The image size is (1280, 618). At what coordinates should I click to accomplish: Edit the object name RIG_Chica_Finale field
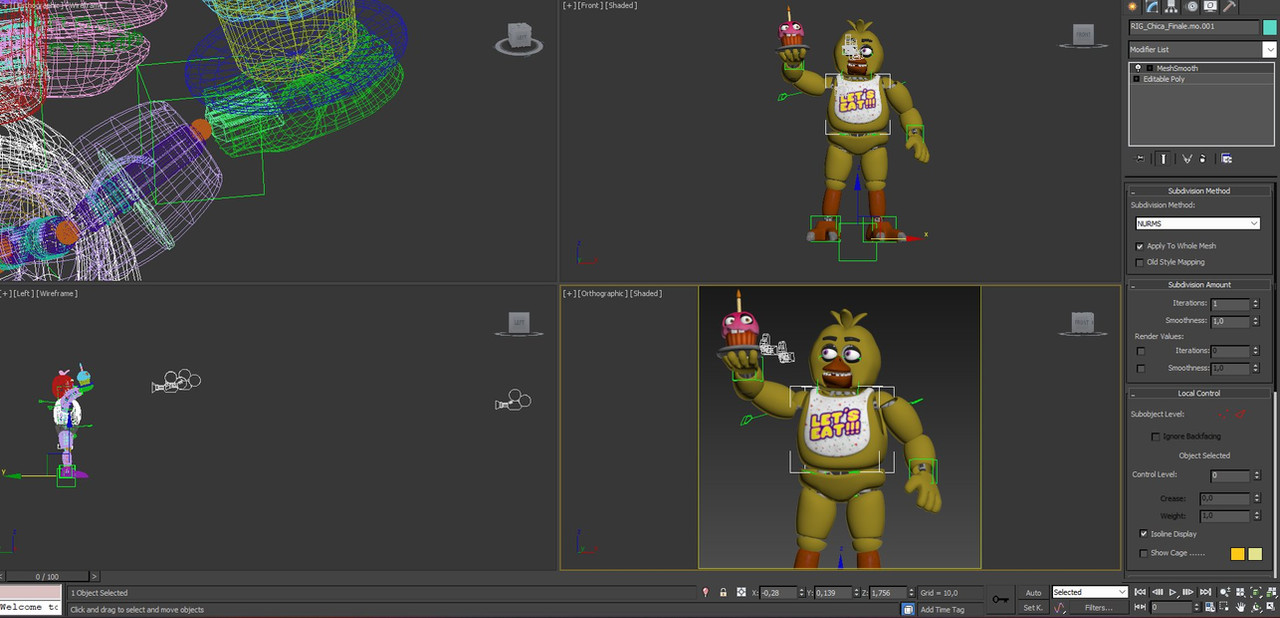[x=1194, y=27]
